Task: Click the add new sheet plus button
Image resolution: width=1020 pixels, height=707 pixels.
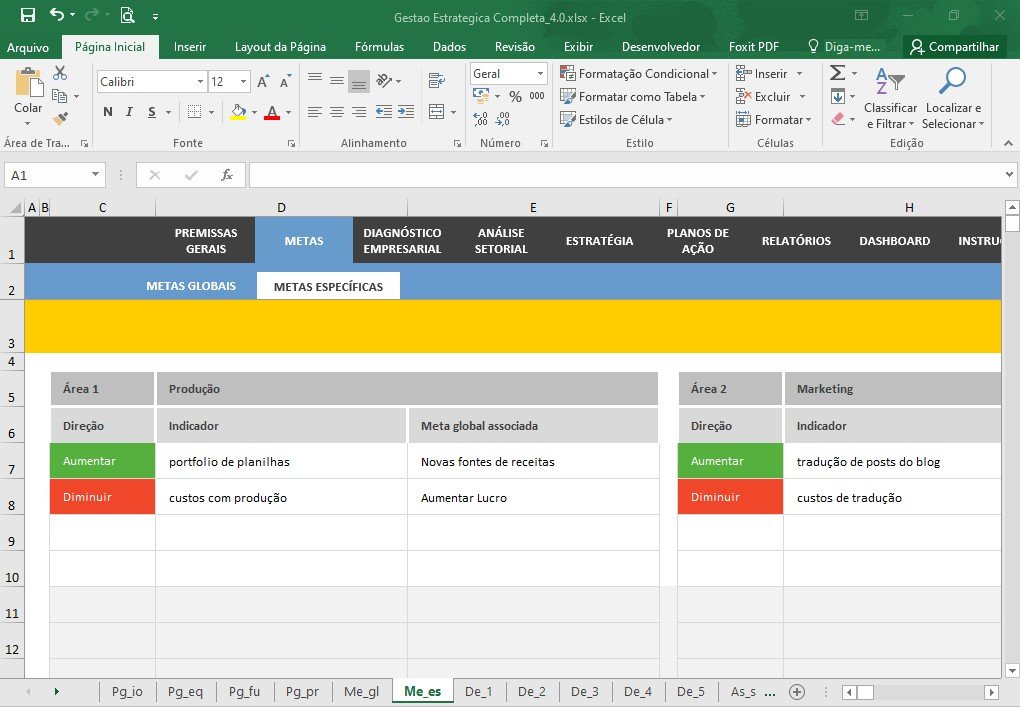Action: tap(797, 691)
